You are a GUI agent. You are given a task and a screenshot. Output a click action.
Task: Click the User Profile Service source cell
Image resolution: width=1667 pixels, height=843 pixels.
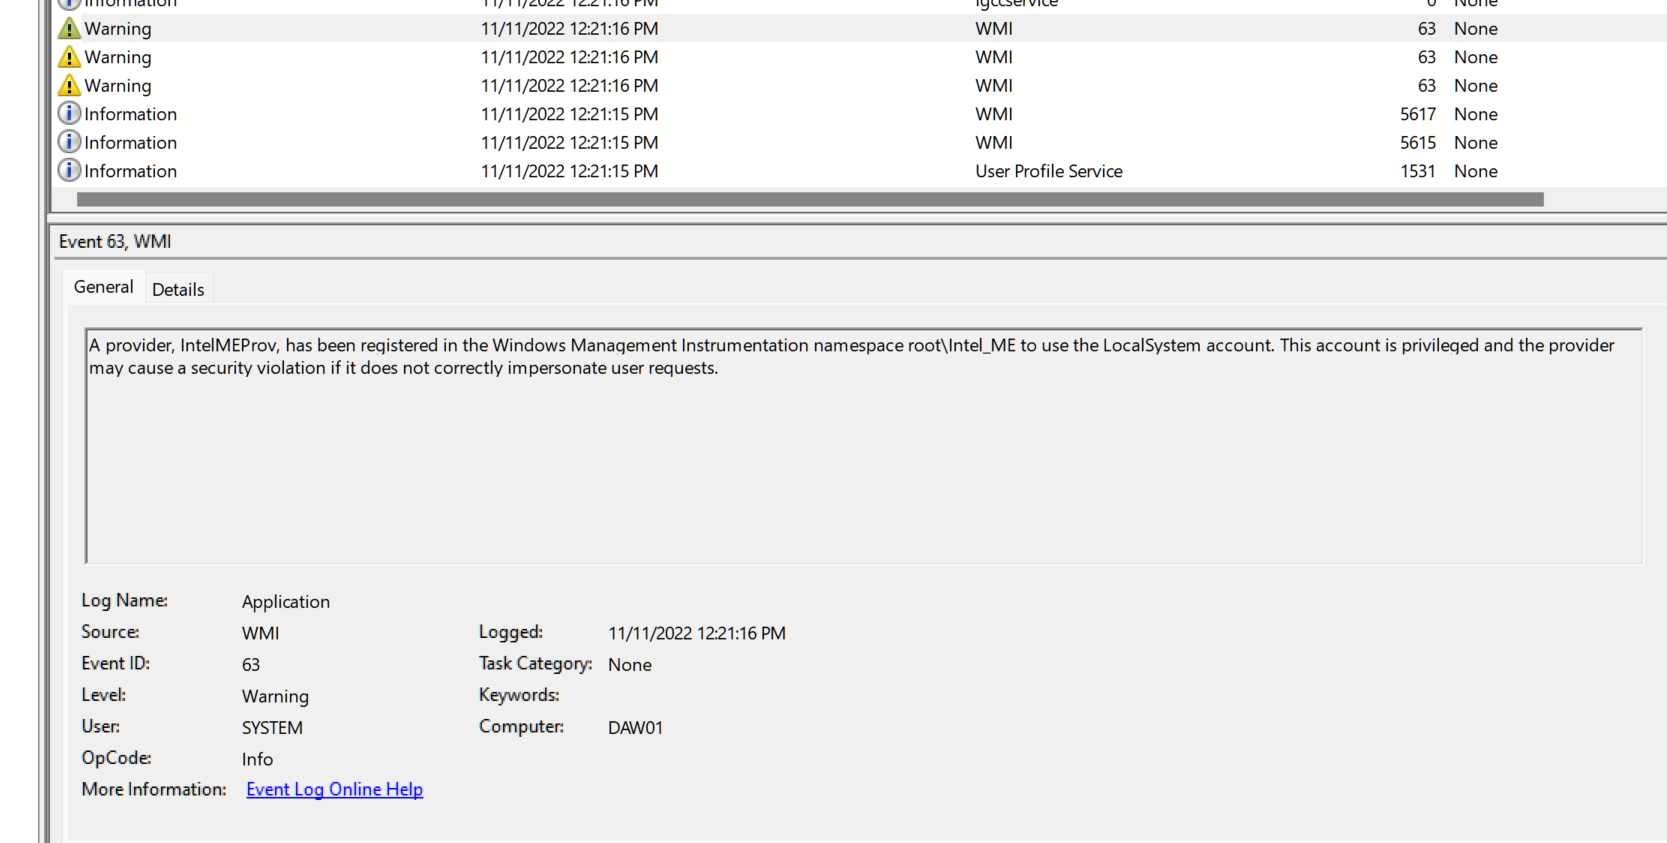point(1049,171)
